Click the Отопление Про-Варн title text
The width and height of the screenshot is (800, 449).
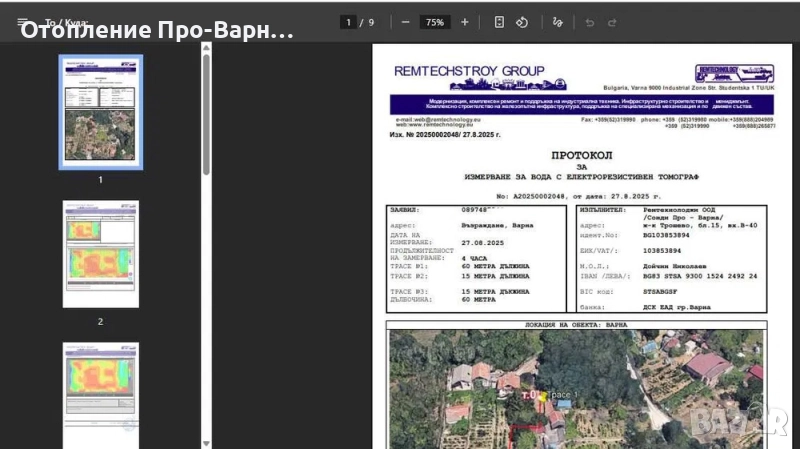coord(156,30)
